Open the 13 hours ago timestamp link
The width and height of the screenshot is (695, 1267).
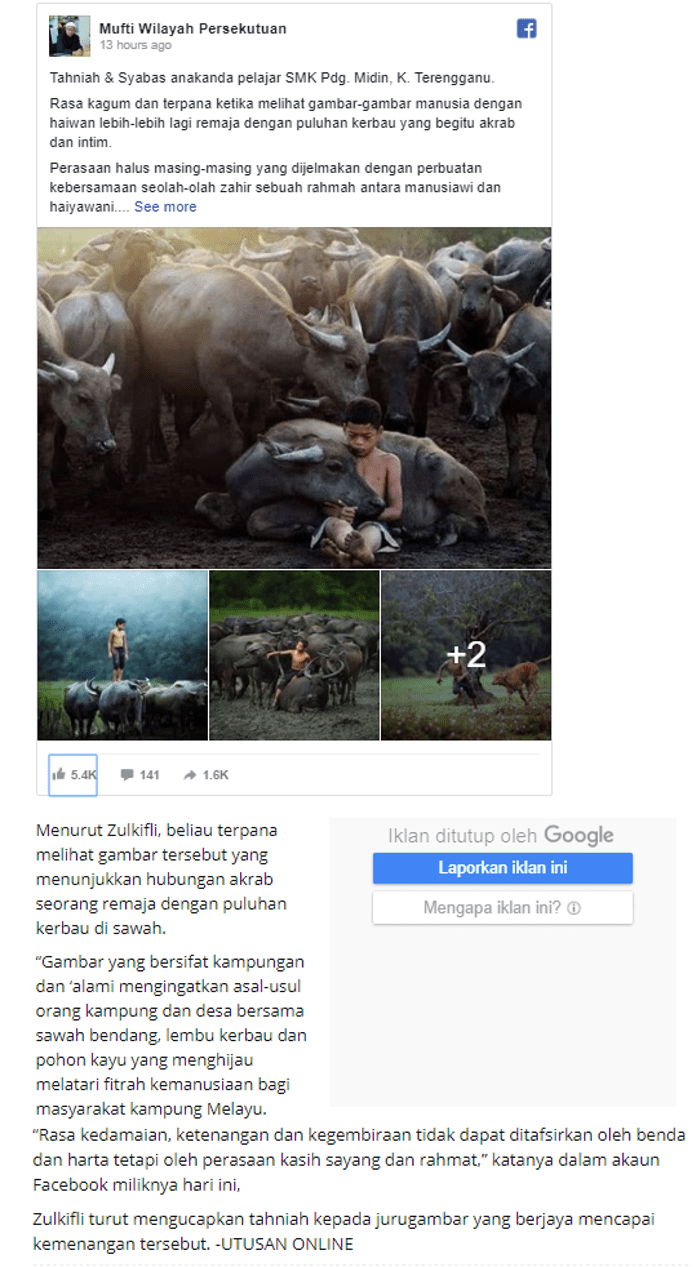click(x=135, y=45)
